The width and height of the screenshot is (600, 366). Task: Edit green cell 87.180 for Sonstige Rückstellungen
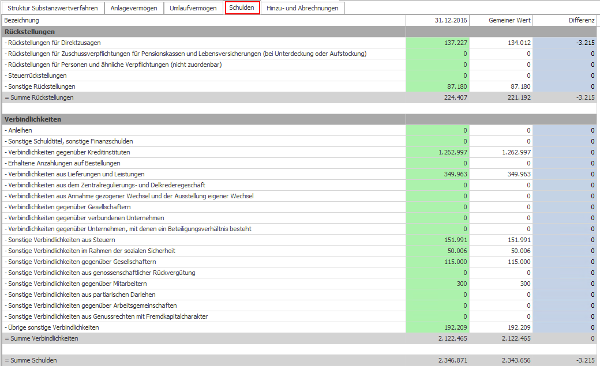(438, 87)
